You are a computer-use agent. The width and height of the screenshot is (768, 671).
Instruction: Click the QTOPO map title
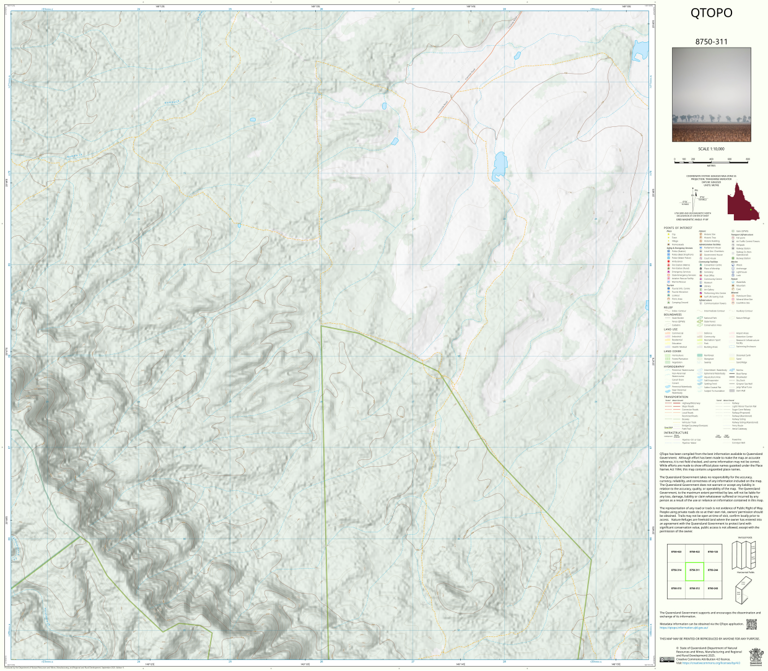(x=711, y=13)
